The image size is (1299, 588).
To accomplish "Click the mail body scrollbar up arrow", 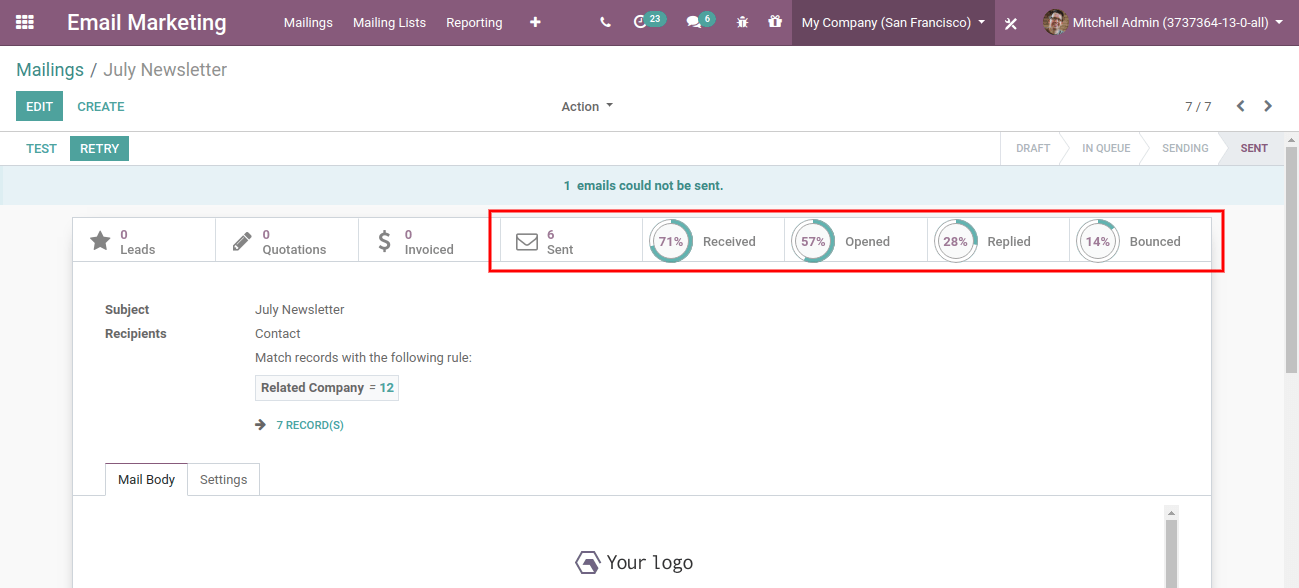I will click(x=1171, y=513).
